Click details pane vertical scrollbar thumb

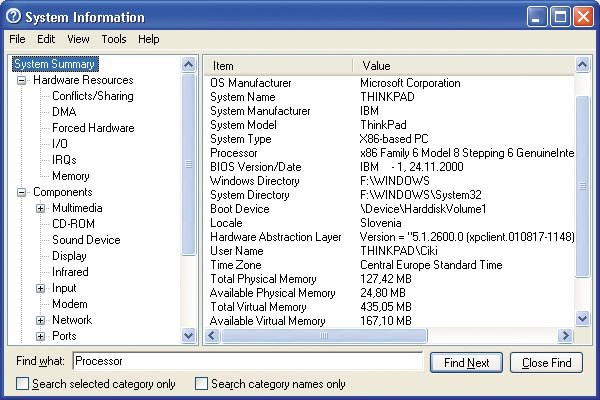(x=582, y=186)
